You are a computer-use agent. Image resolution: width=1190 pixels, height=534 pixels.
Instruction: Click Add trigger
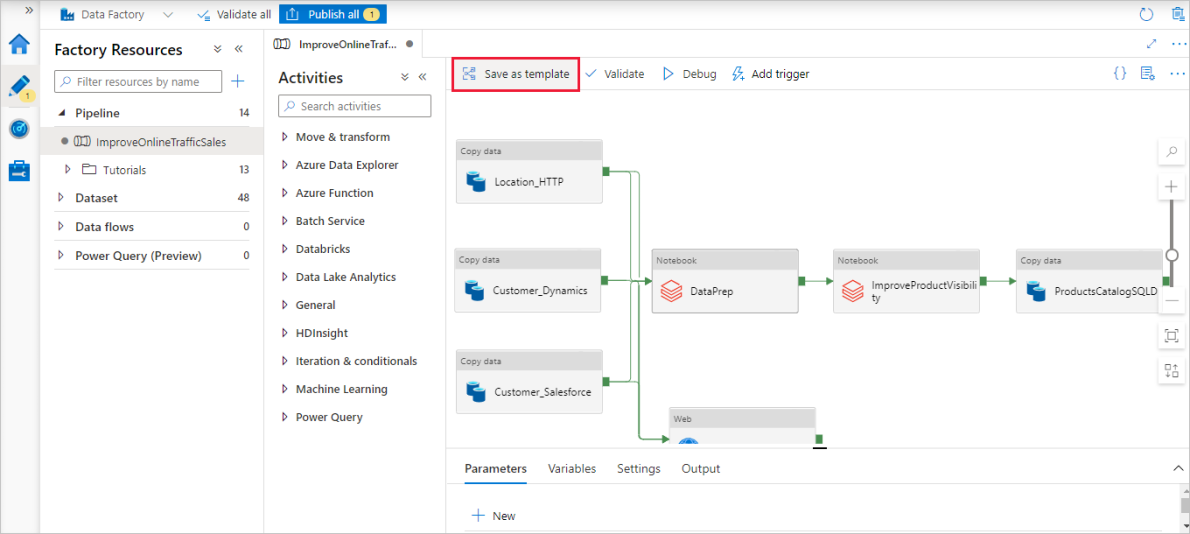(771, 74)
